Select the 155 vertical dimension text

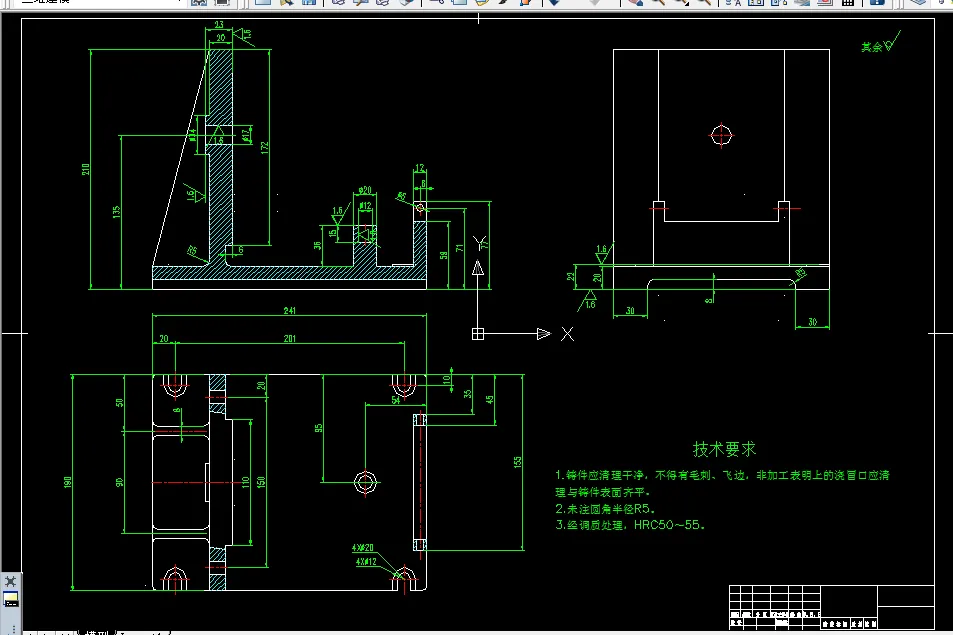pyautogui.click(x=517, y=462)
